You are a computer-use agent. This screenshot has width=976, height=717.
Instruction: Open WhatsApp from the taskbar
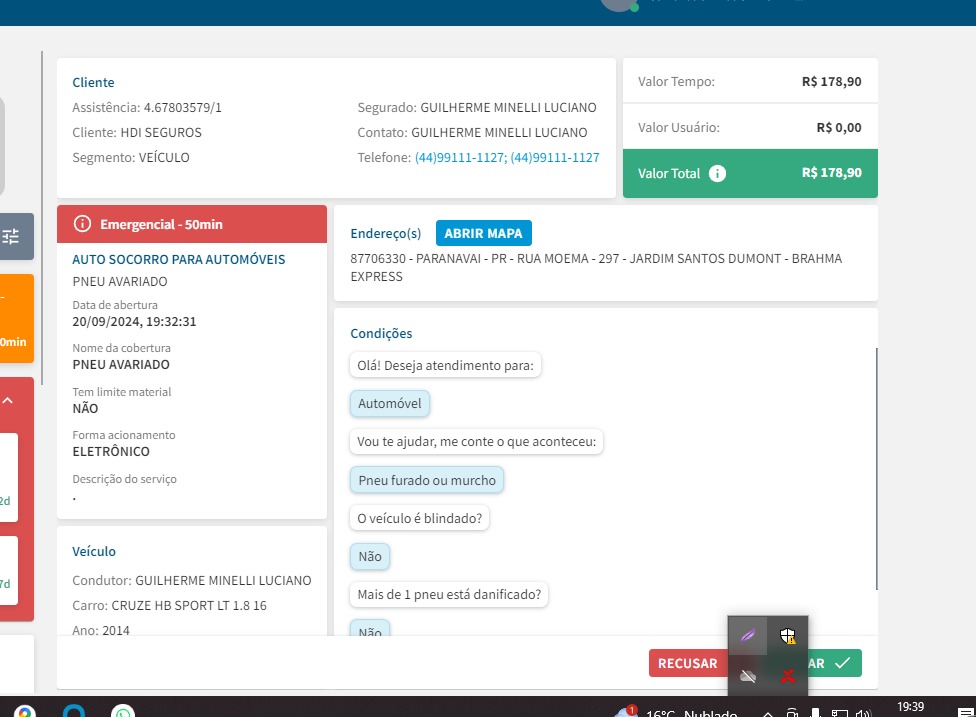pos(123,711)
